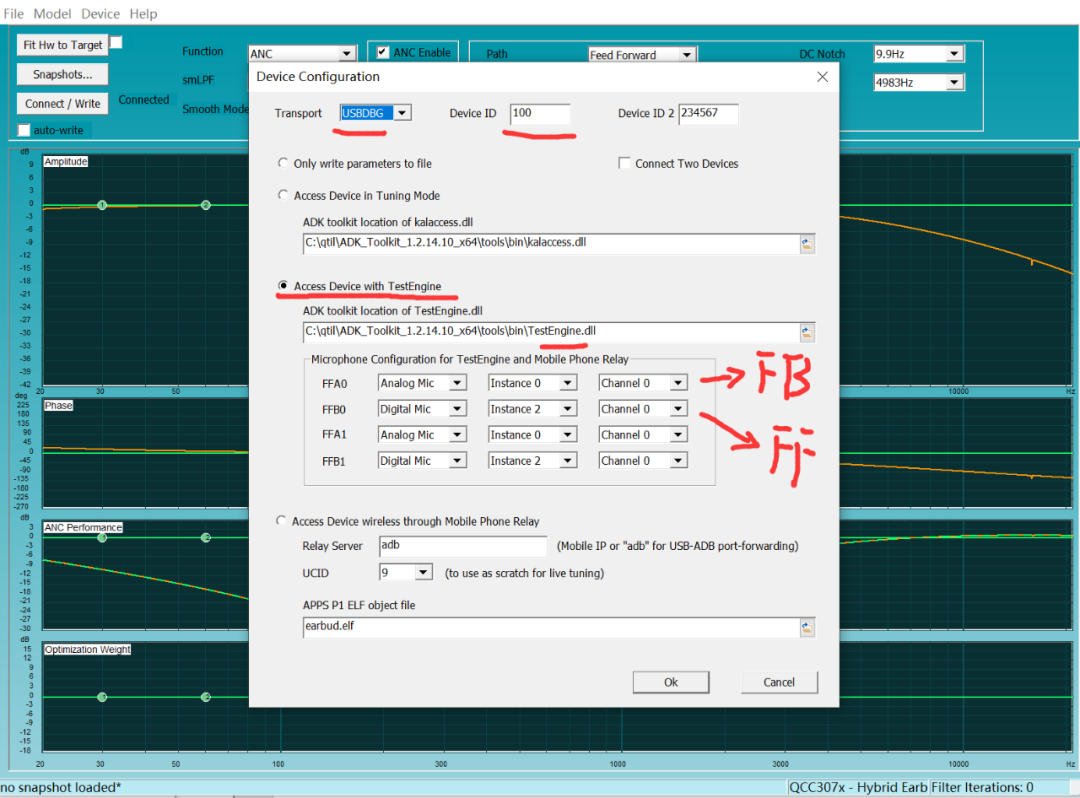Click Filter Iterations: 0 status text
Screen dimensions: 1080x798
[x=982, y=787]
